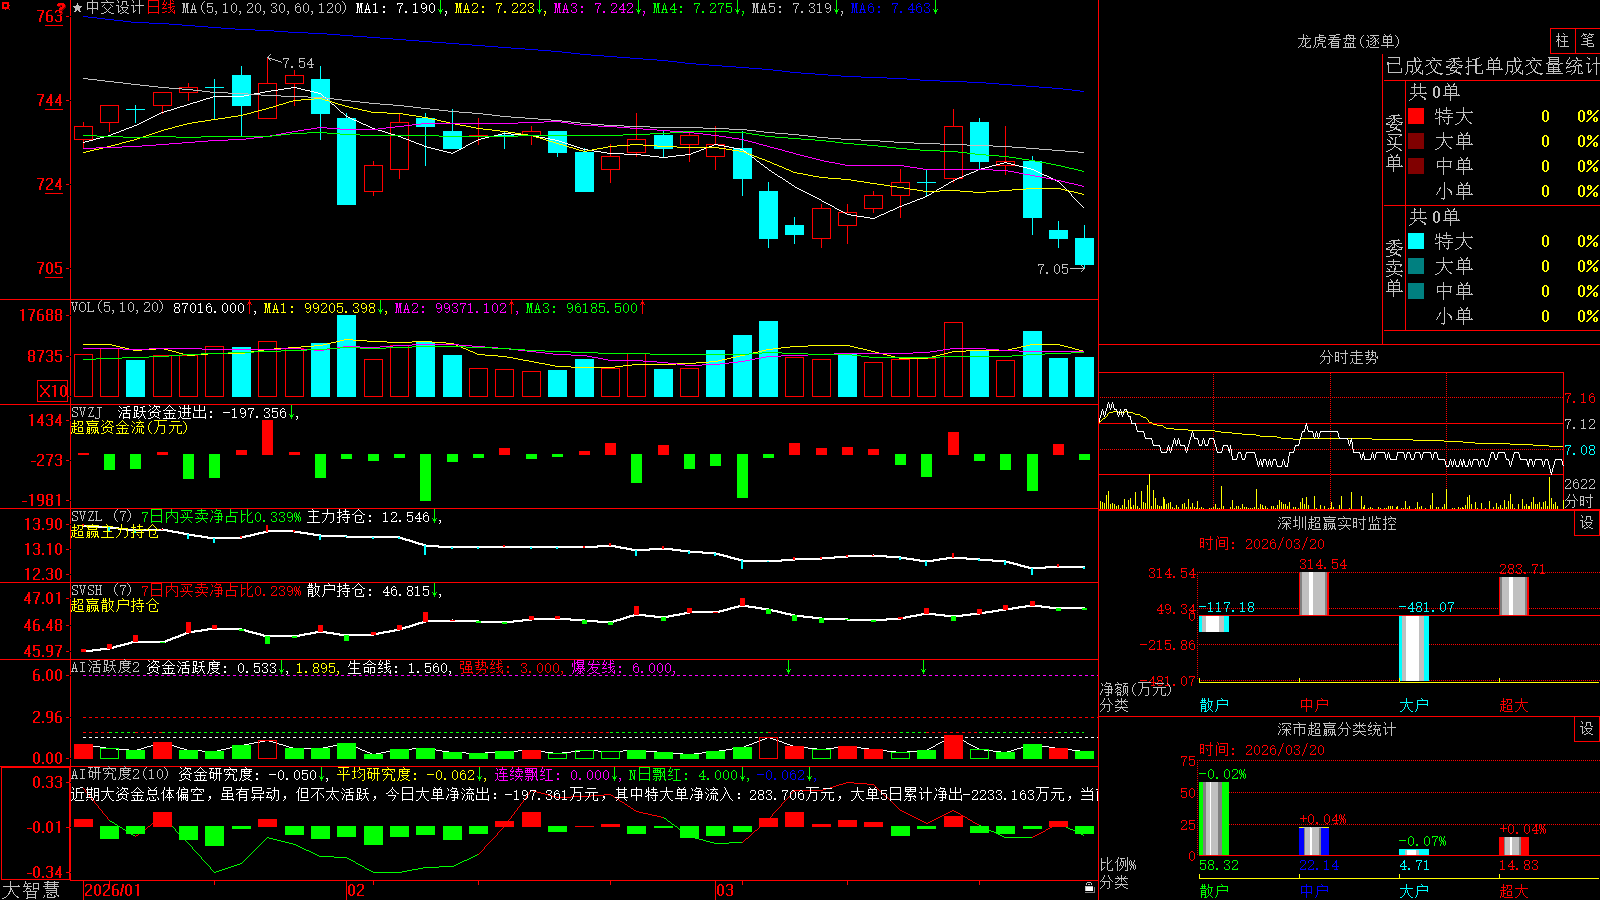Click the first green arrow marker in AI活跃度2

pos(788,667)
